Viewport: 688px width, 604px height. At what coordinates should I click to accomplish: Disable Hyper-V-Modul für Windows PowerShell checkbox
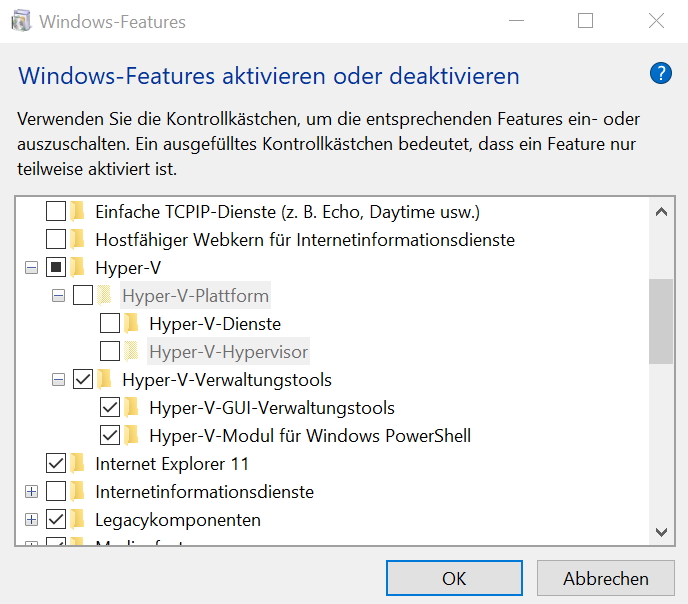pyautogui.click(x=110, y=436)
